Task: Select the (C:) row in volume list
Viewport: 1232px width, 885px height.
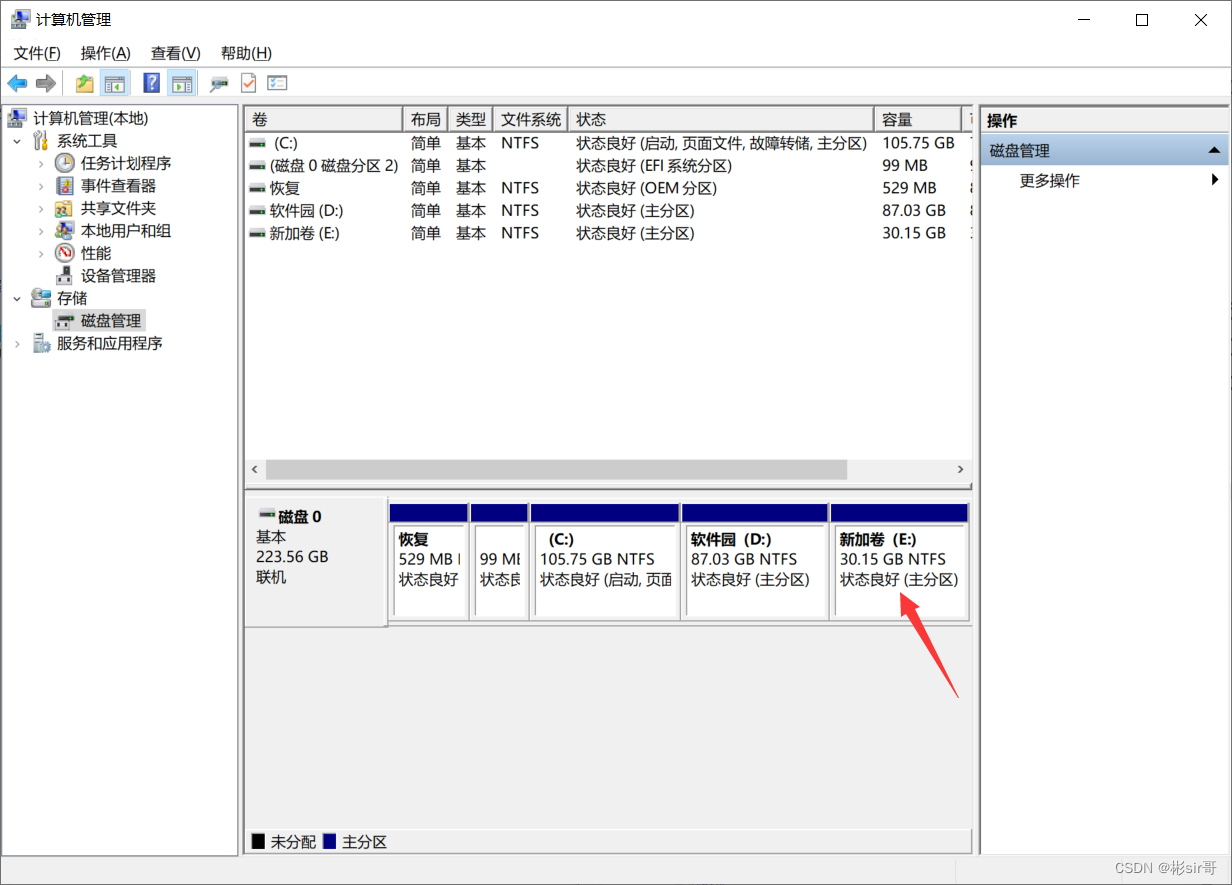Action: [x=286, y=143]
